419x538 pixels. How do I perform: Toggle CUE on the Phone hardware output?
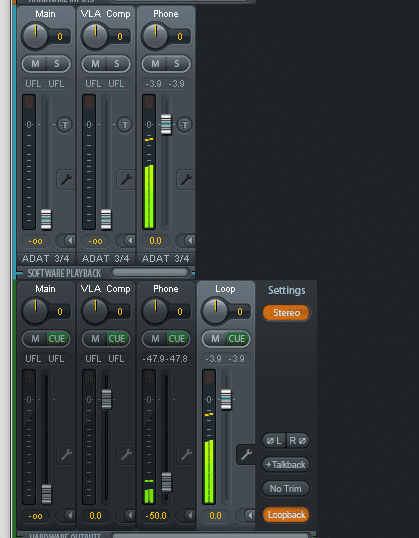pyautogui.click(x=177, y=339)
